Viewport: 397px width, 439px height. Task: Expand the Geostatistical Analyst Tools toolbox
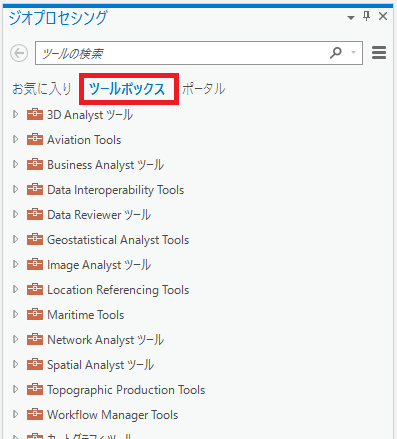[15, 239]
